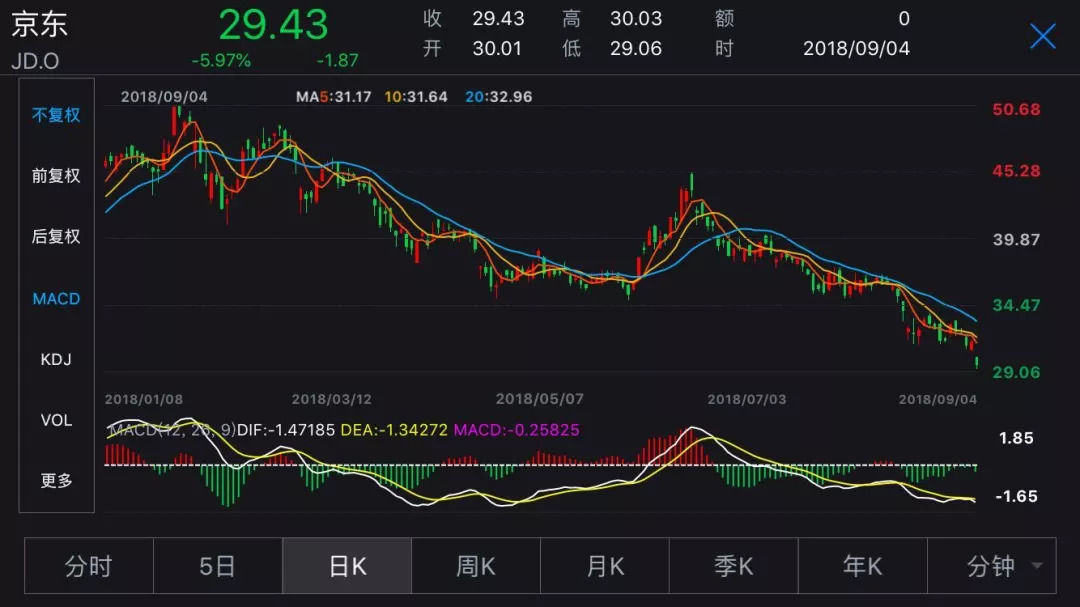Show the VOL volume indicator
1080x607 pixels.
55,421
